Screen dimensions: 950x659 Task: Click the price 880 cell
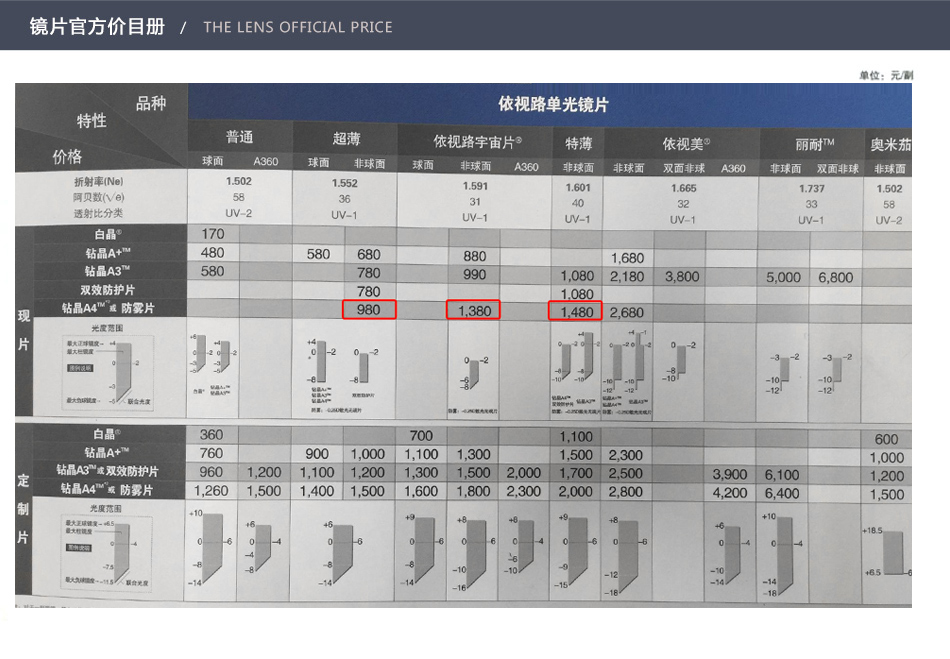point(474,256)
